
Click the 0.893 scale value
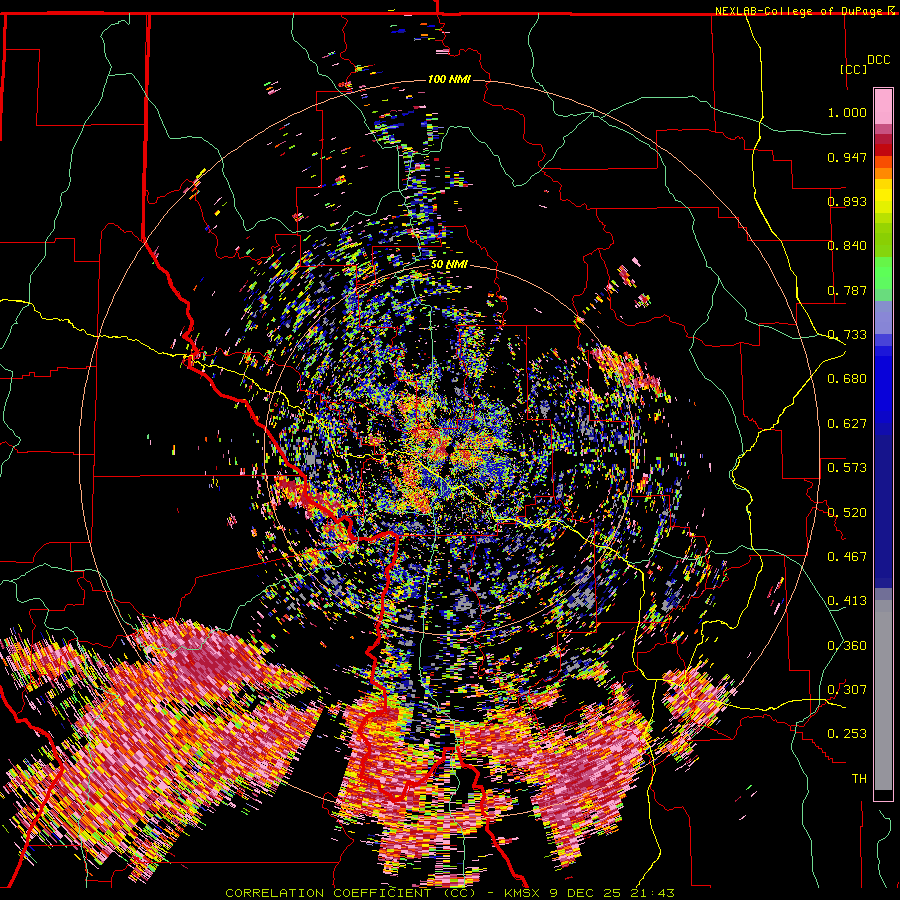pyautogui.click(x=847, y=201)
